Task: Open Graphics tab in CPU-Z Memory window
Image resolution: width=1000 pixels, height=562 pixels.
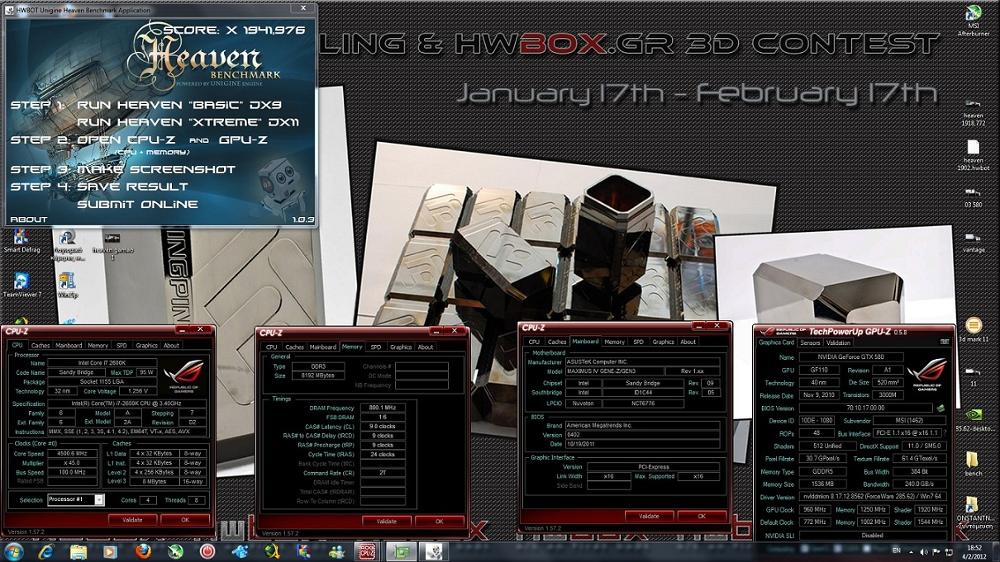Action: click(x=401, y=347)
